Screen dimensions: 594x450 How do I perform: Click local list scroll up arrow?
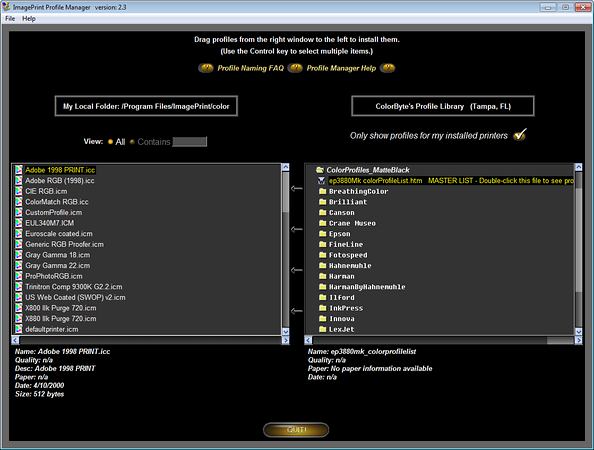[x=286, y=167]
